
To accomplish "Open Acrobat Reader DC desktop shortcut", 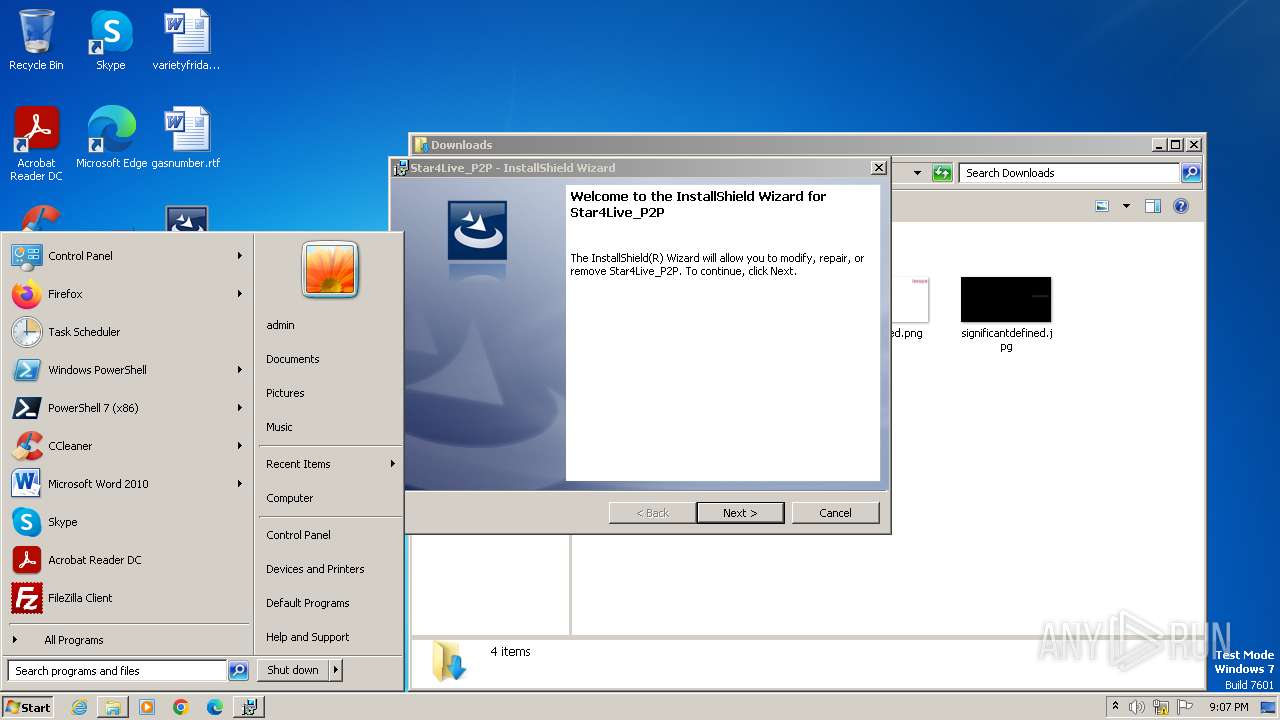I will [36, 143].
